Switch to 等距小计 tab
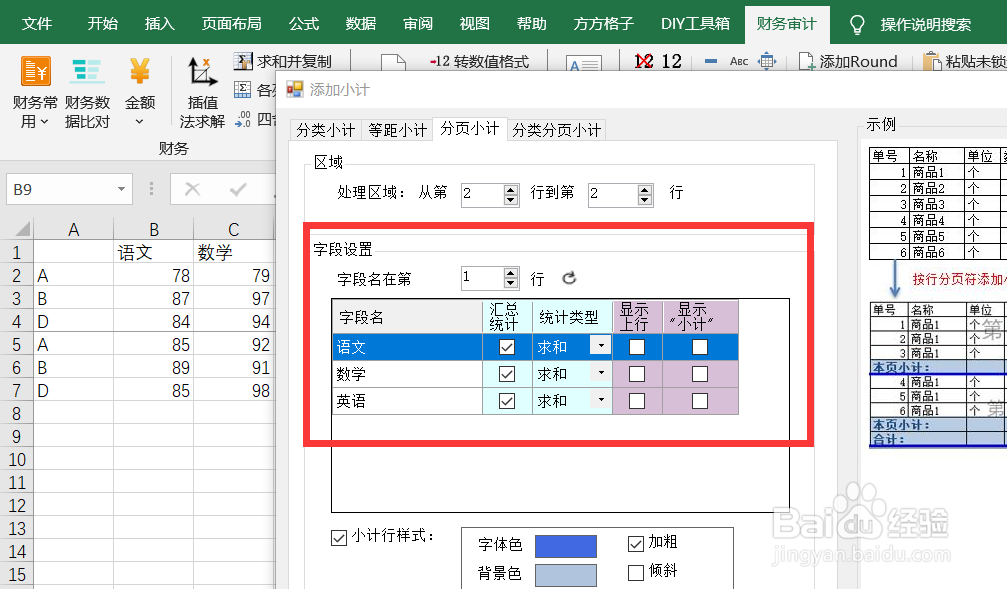The image size is (1007, 589). click(x=398, y=130)
